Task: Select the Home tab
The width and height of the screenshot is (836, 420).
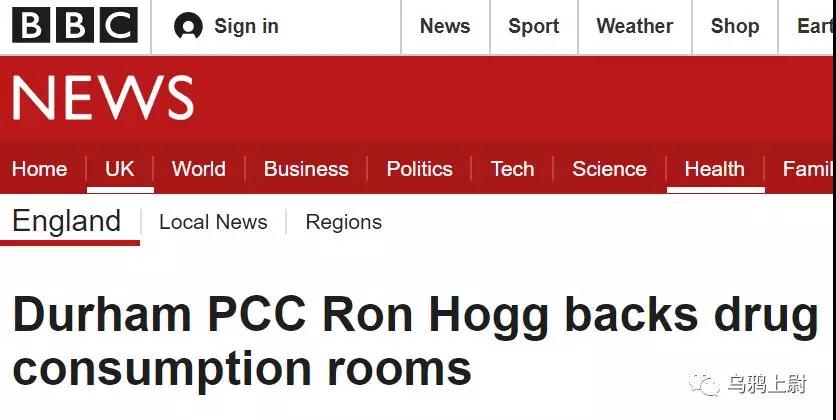Action: (40, 169)
